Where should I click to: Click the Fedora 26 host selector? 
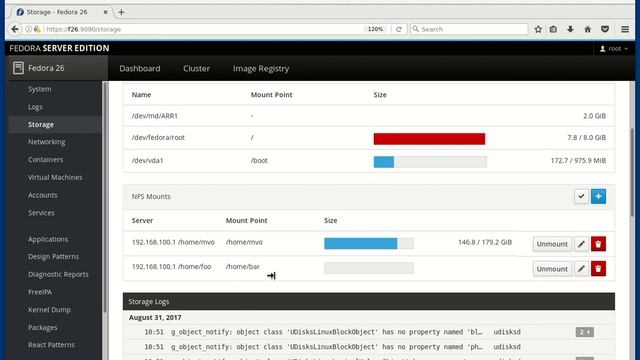[x=58, y=68]
